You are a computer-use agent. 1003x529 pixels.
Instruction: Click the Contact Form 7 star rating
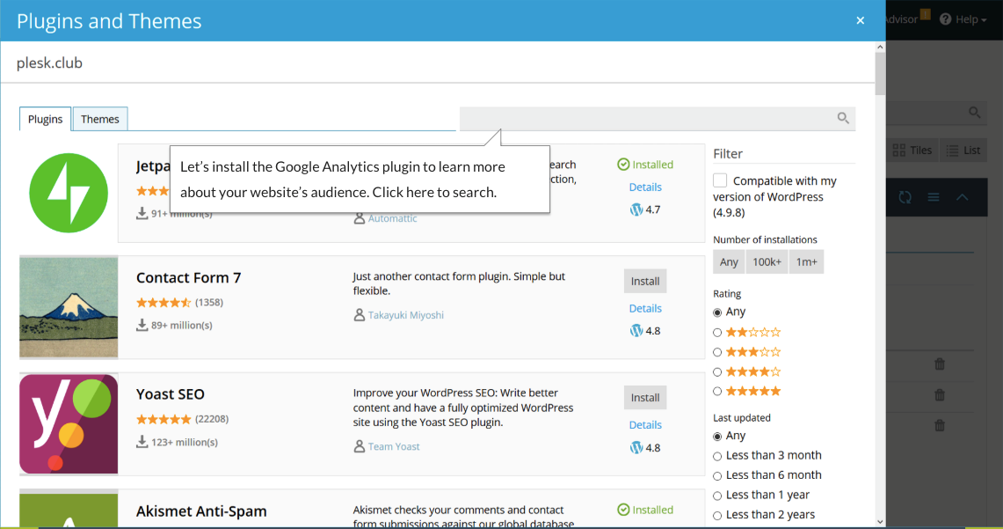click(x=164, y=303)
